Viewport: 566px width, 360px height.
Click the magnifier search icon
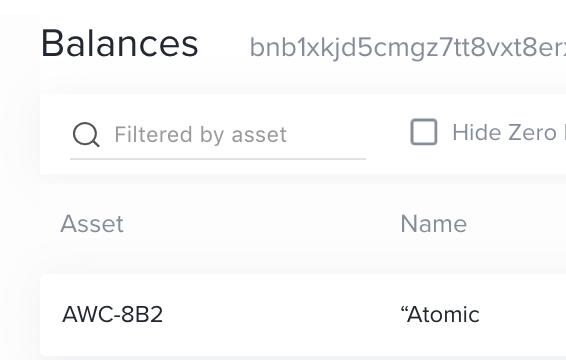[86, 135]
